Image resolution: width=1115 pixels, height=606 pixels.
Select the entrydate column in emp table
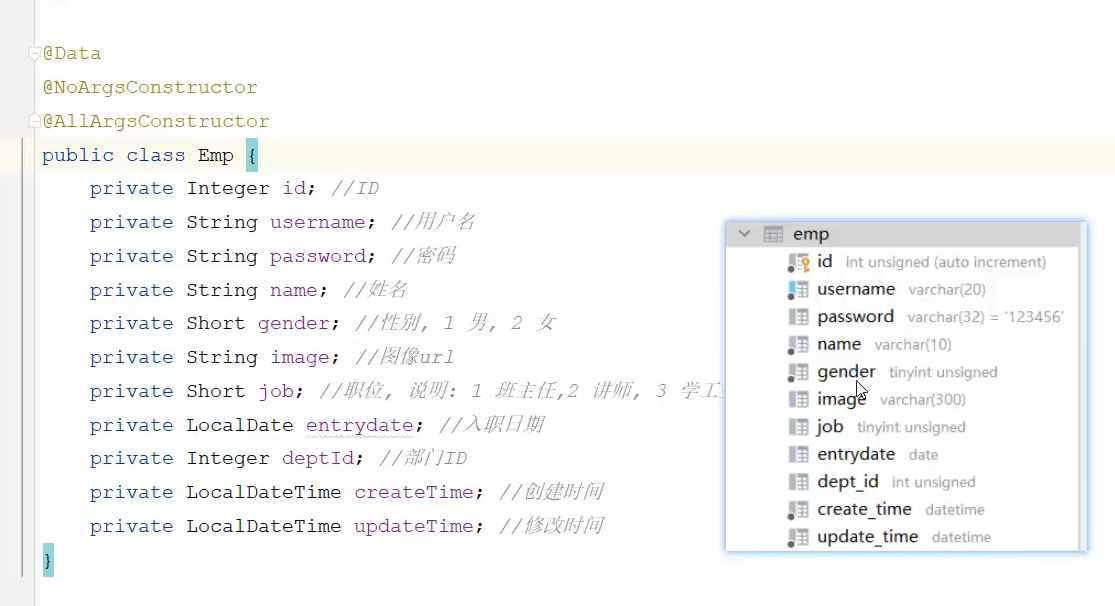pos(855,454)
